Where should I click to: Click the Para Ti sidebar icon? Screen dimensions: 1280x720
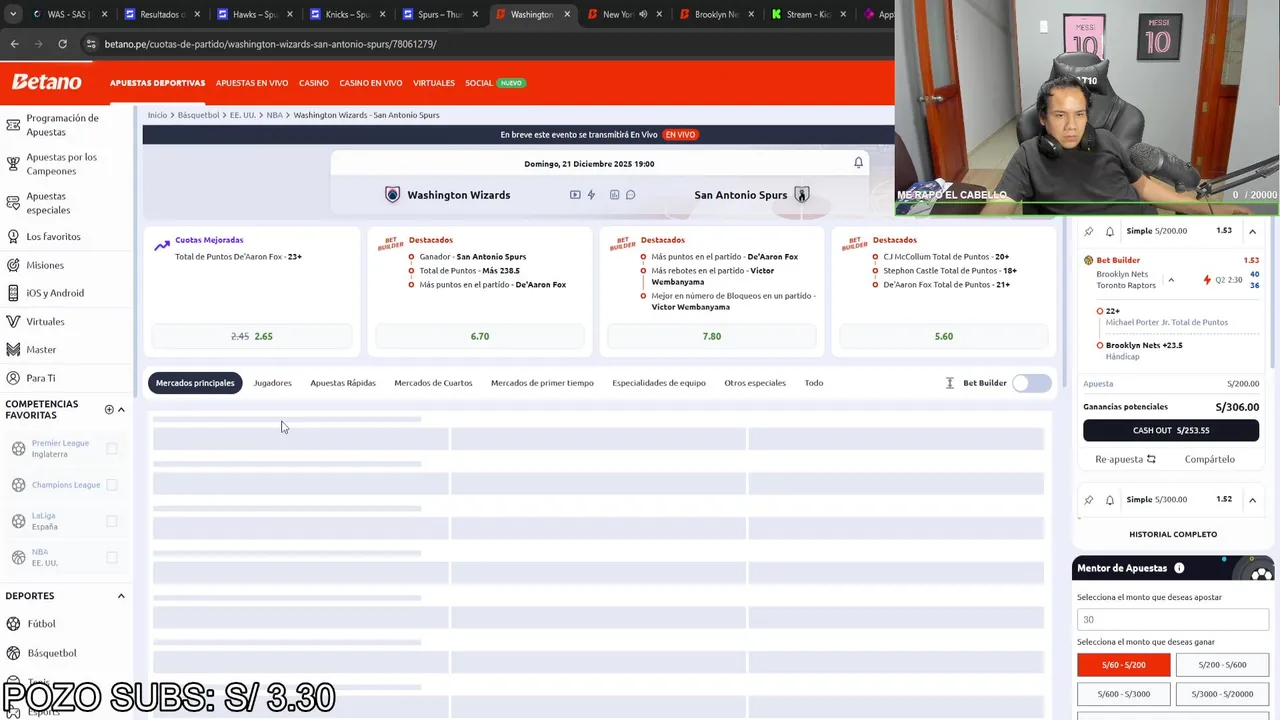(x=13, y=378)
